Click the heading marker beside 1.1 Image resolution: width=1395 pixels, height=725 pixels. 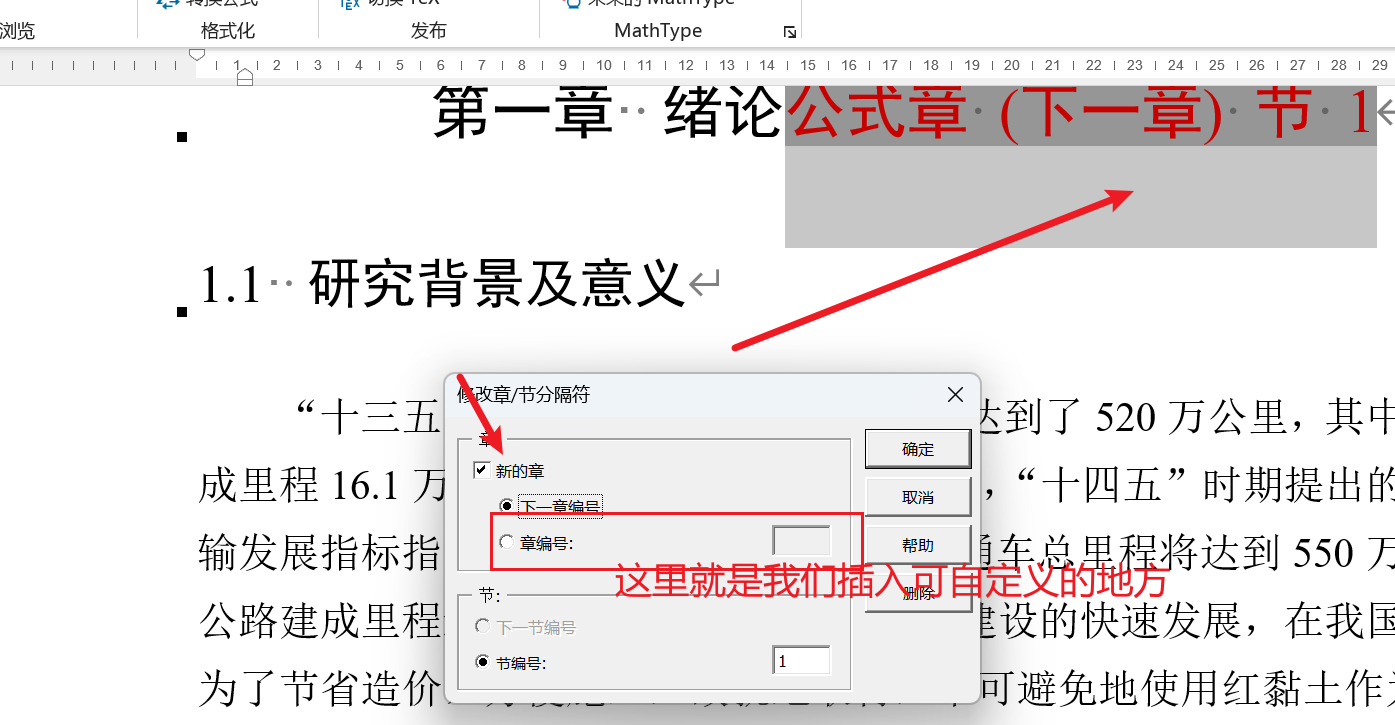[182, 312]
